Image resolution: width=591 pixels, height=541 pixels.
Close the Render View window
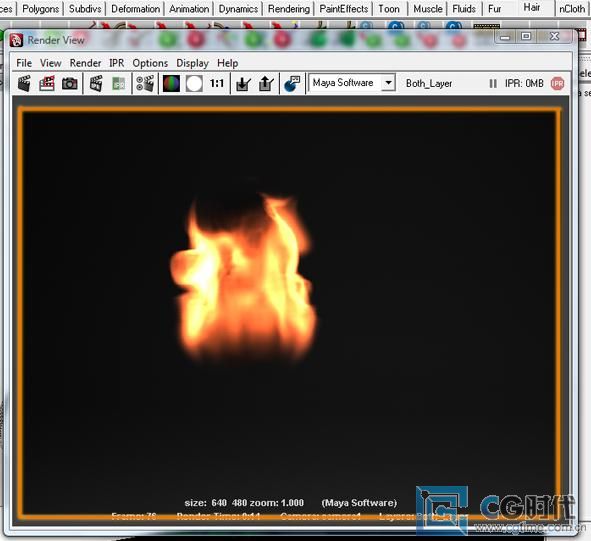(554, 36)
